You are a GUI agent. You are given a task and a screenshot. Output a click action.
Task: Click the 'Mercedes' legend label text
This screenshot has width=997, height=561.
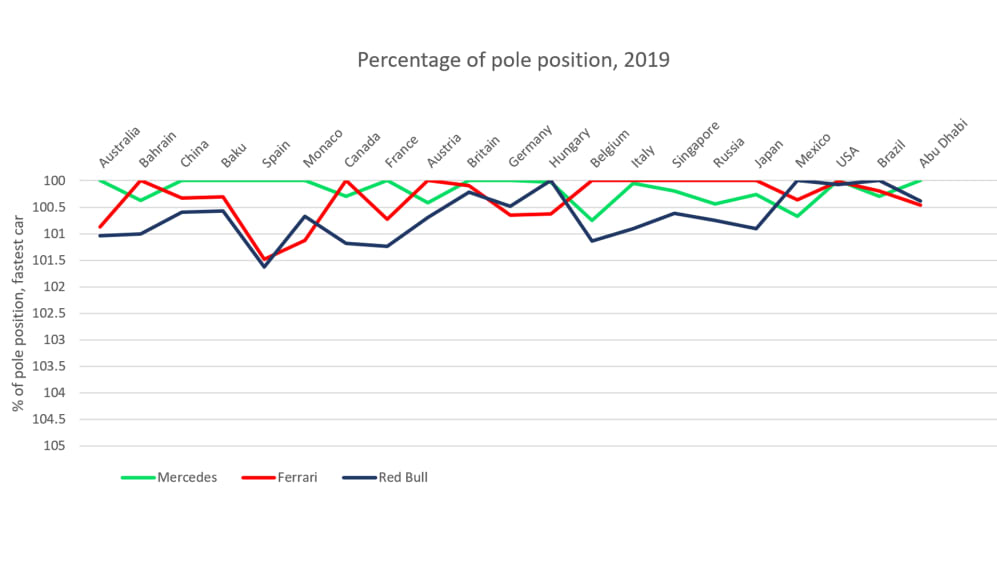pyautogui.click(x=187, y=477)
